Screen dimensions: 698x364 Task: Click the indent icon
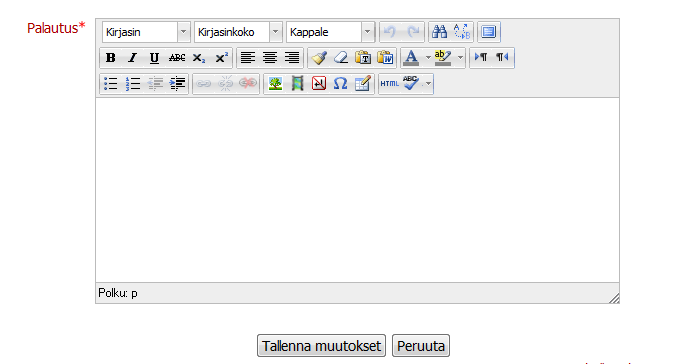[x=177, y=84]
